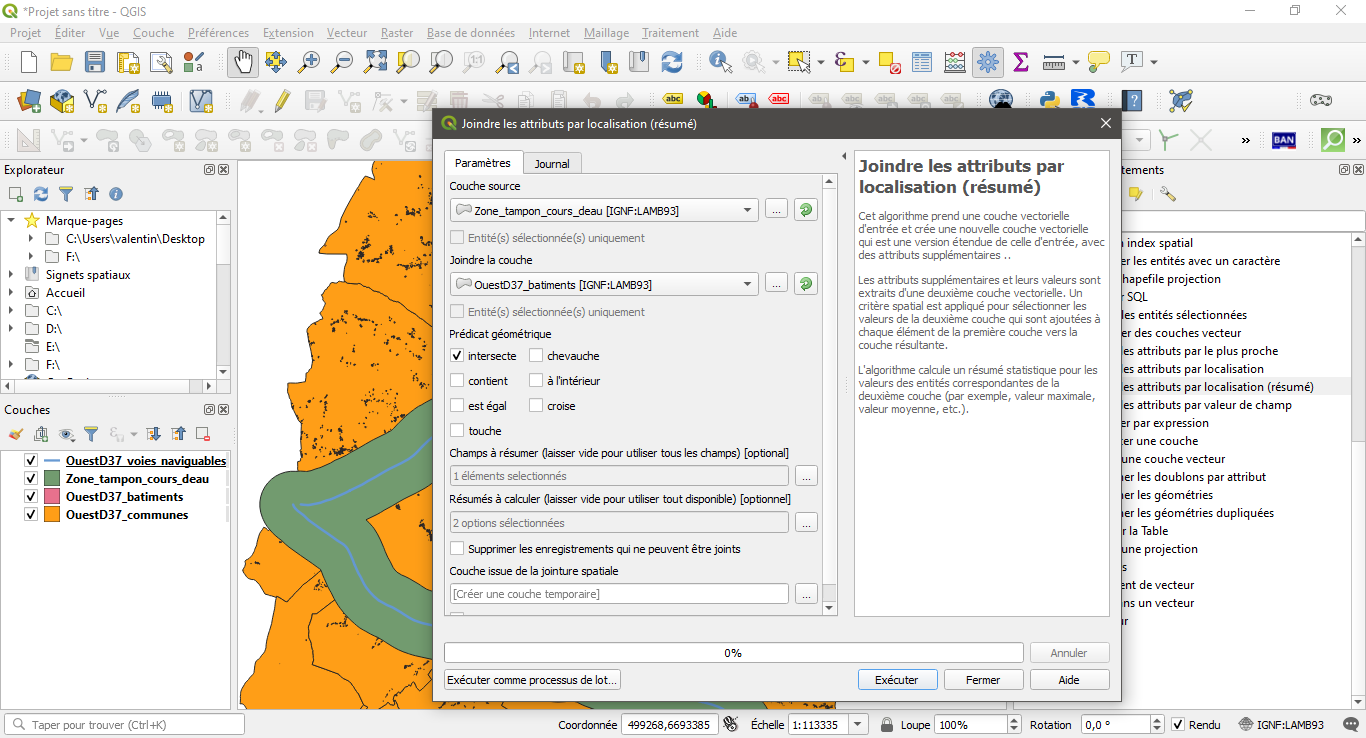1366x738 pixels.
Task: Open the Raster menu
Action: click(397, 33)
